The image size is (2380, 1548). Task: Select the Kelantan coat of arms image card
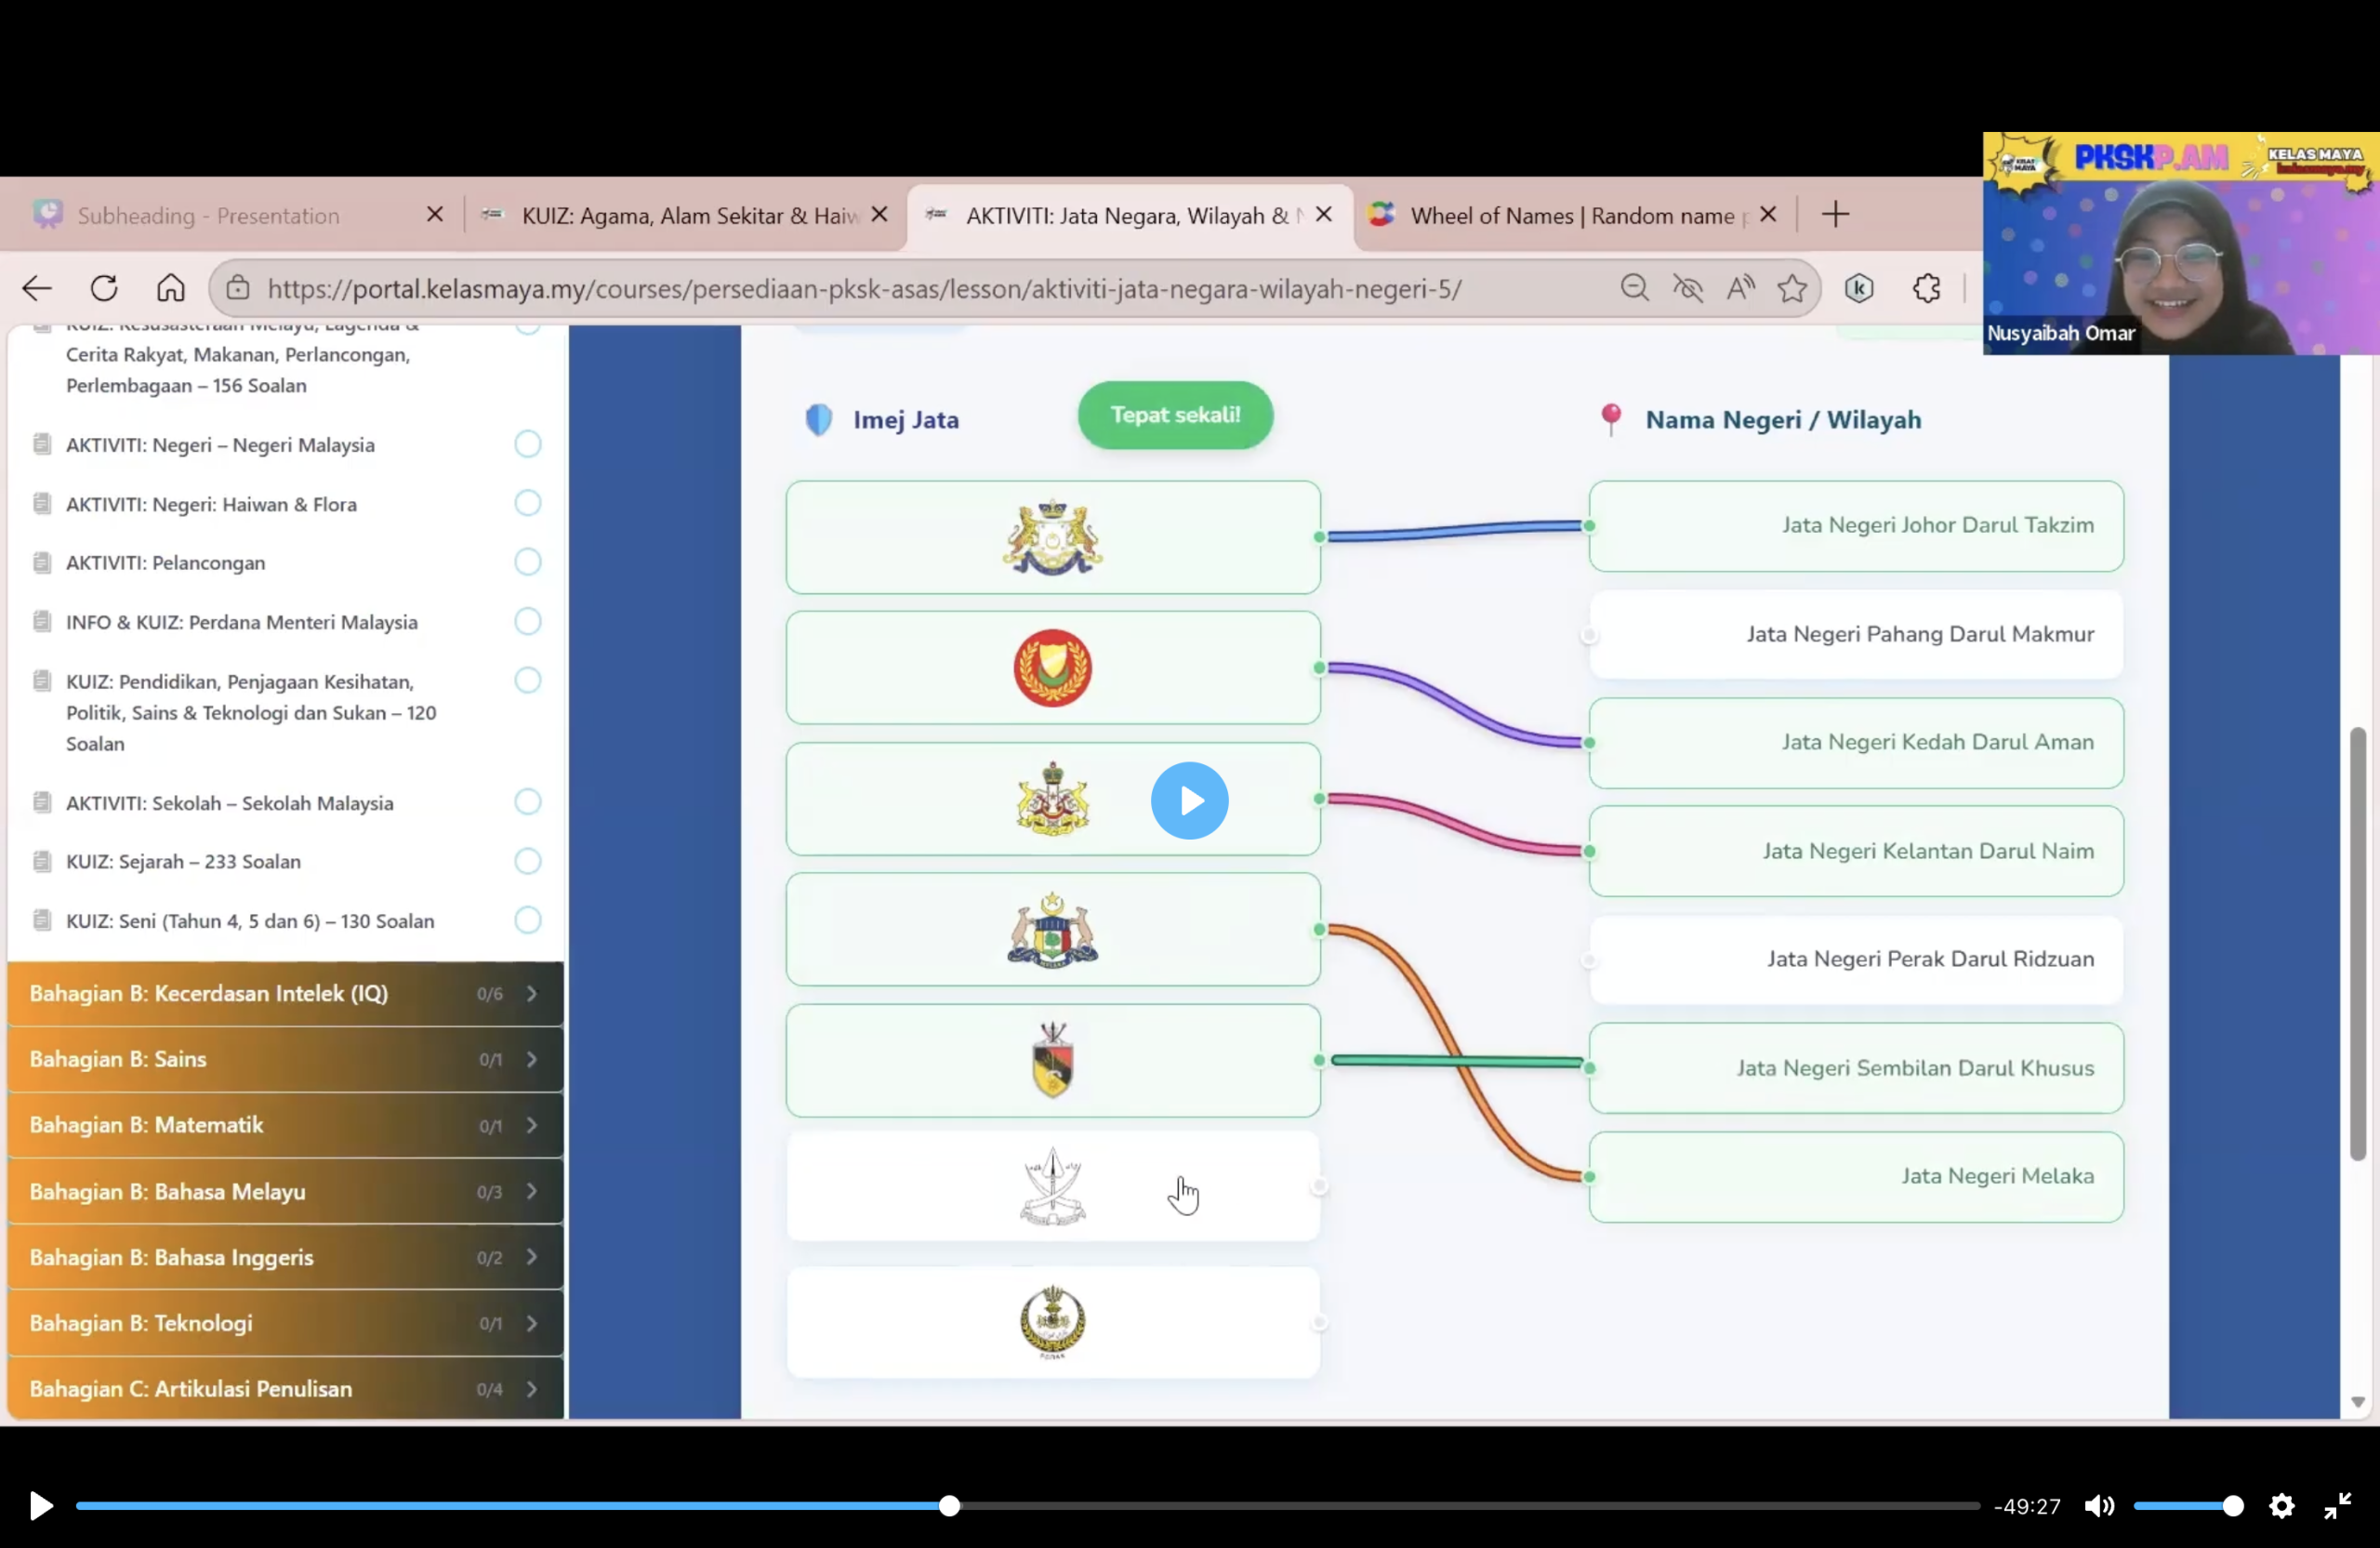(1053, 799)
